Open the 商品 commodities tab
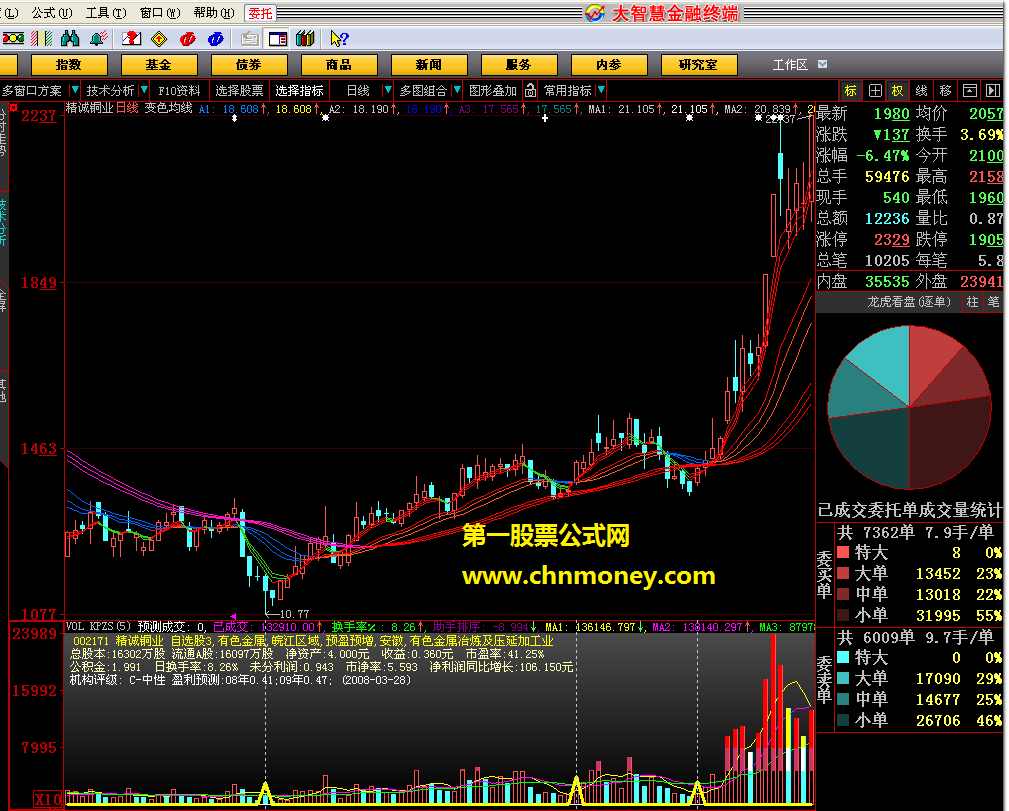Screen dimensions: 1009x811 pyautogui.click(x=339, y=64)
